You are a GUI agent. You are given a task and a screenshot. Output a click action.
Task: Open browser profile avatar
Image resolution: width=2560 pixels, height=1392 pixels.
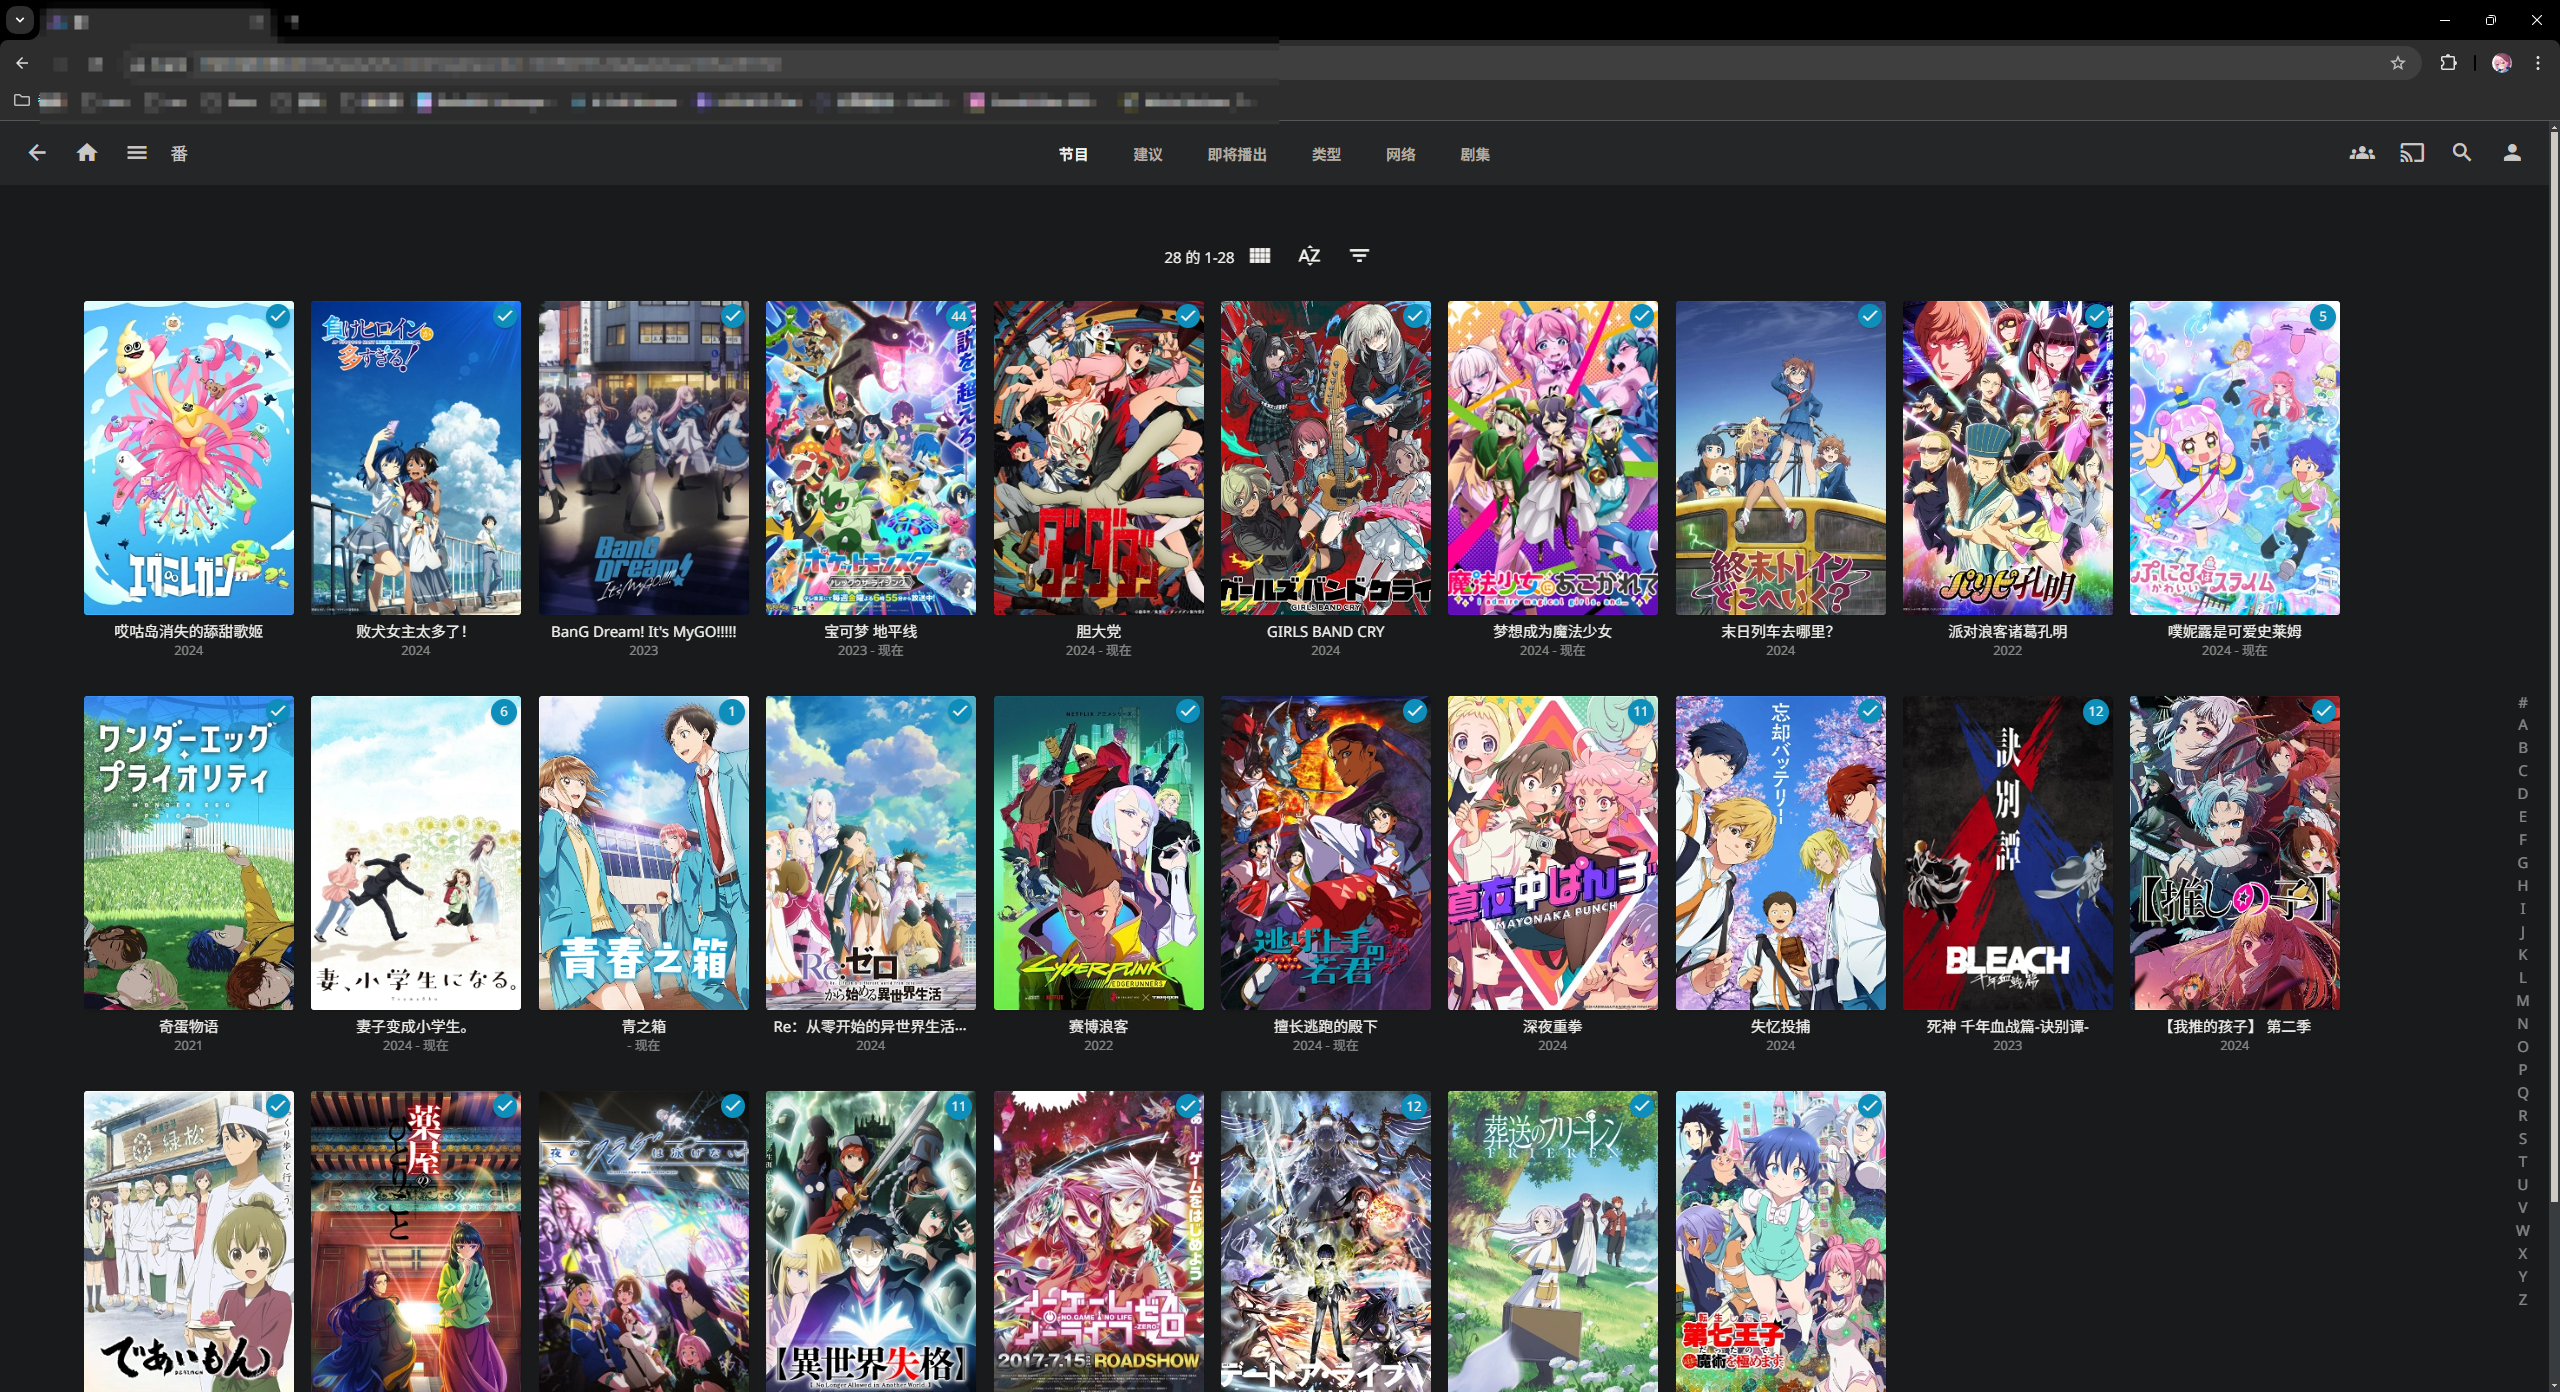point(2502,63)
